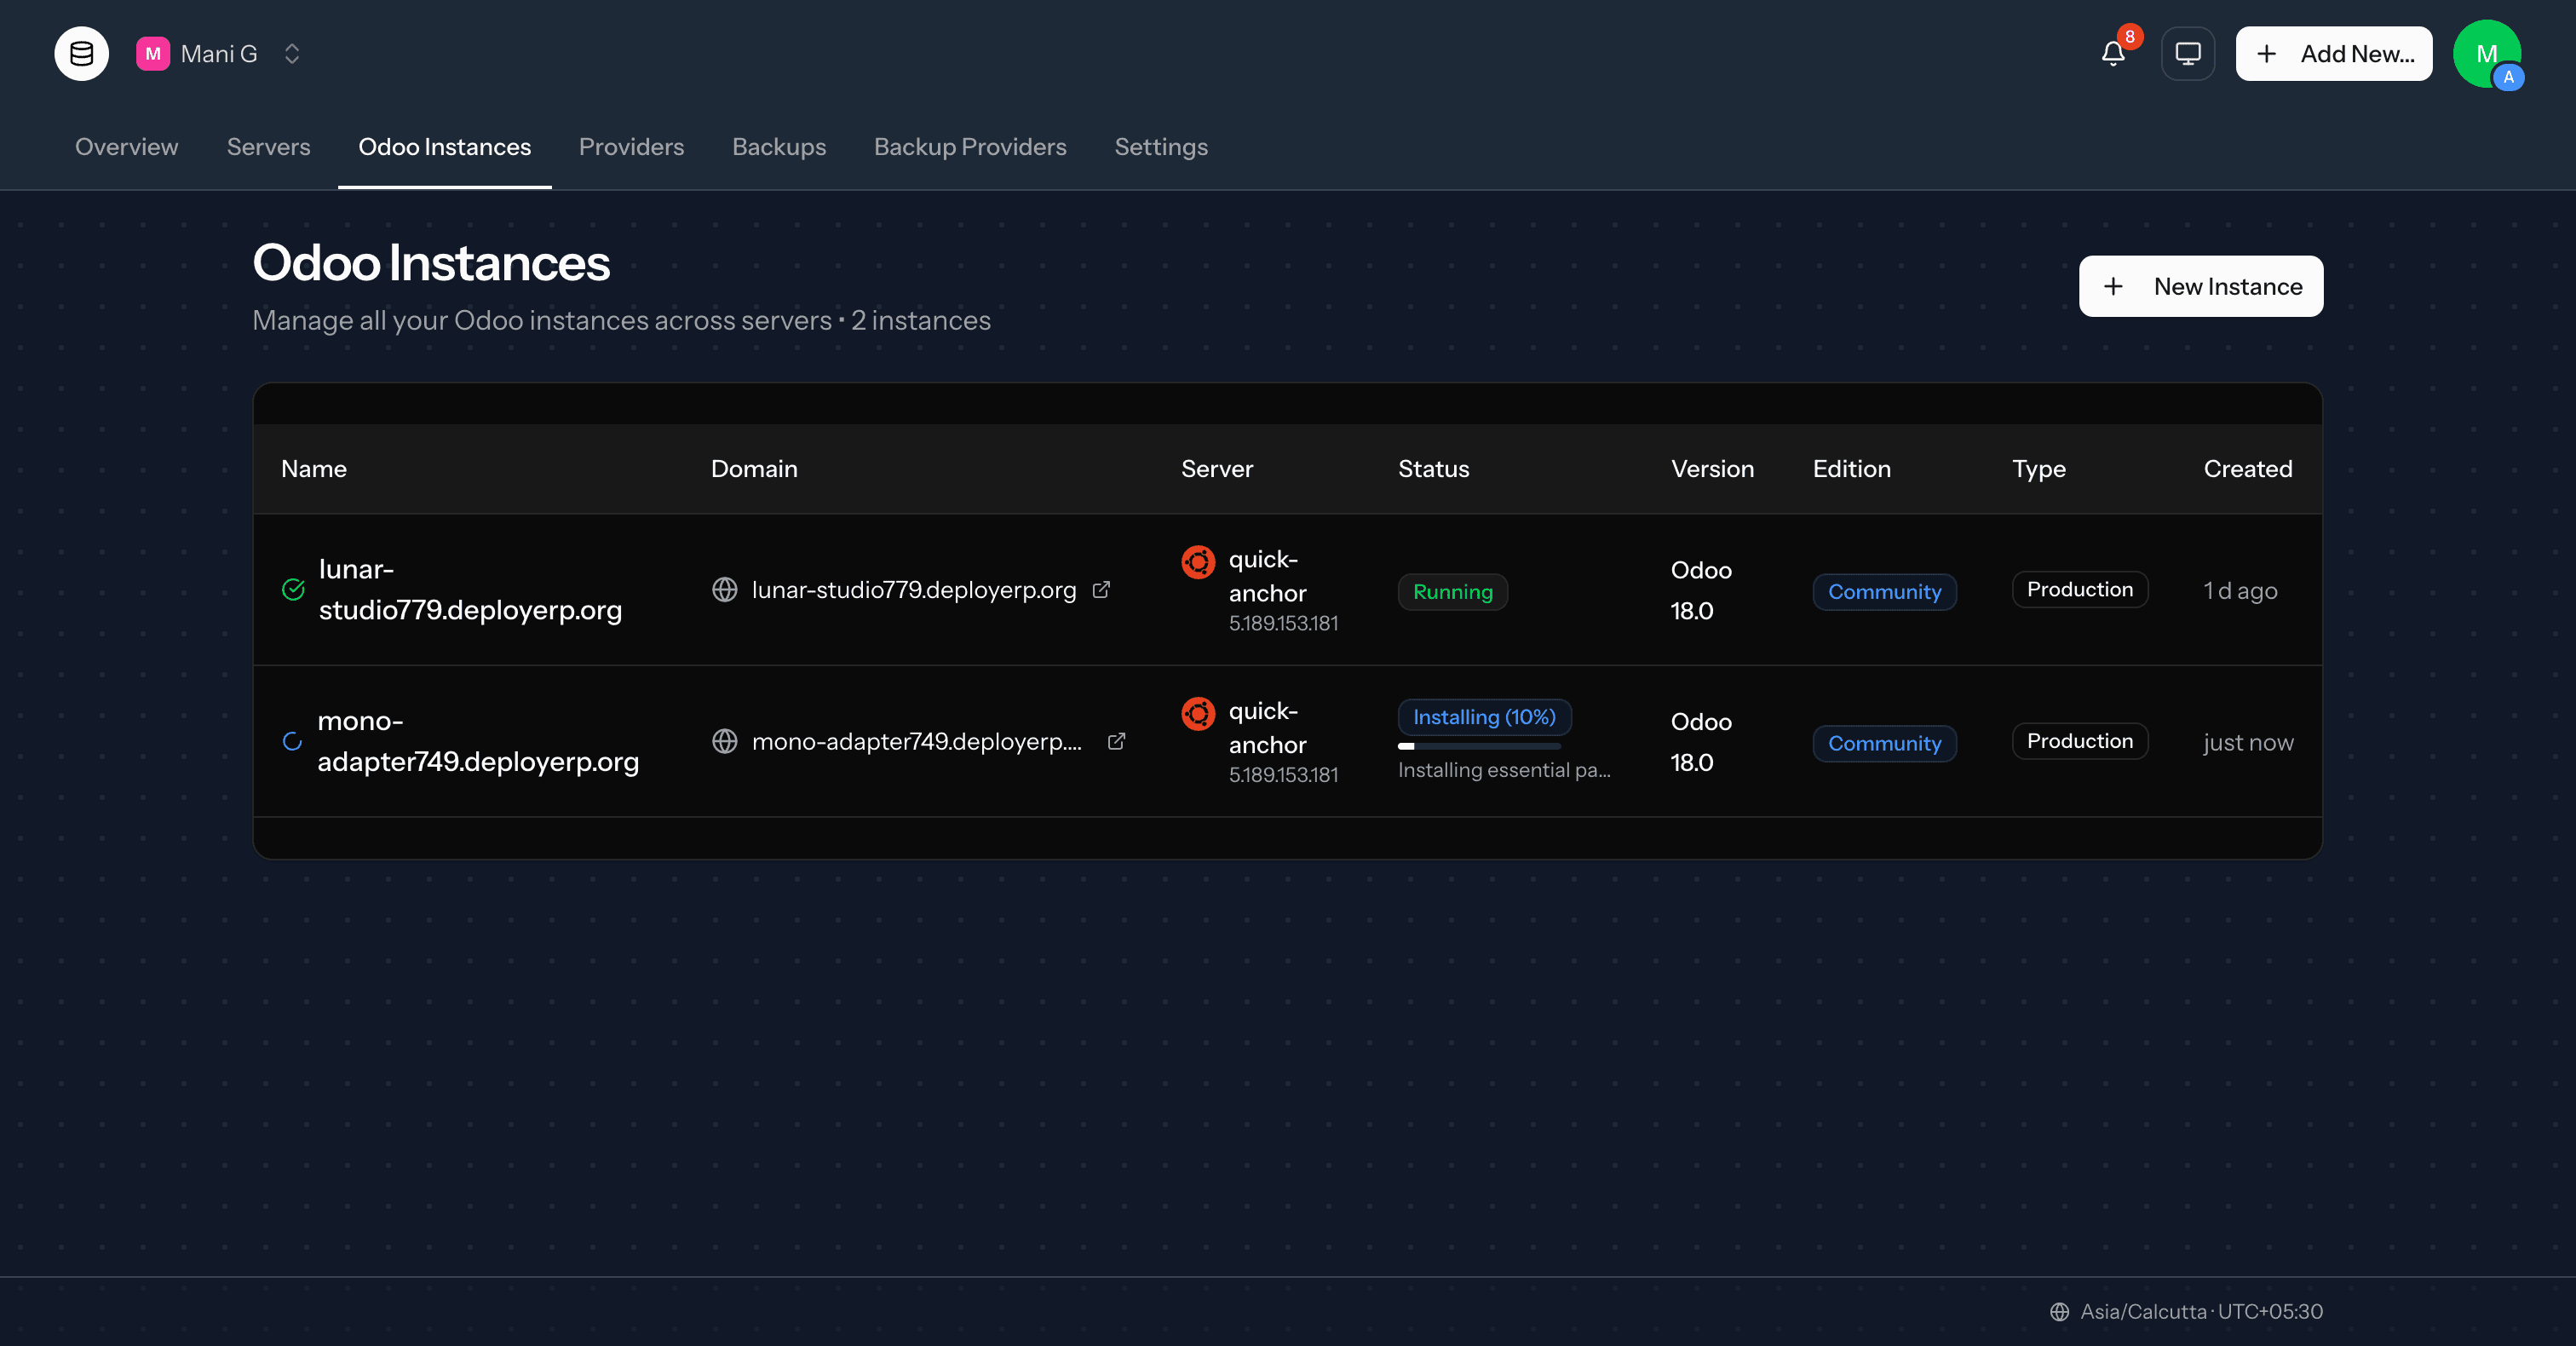Open the lunar-studio779.deployerp.org instance name
This screenshot has height=1346, width=2576.
(470, 589)
